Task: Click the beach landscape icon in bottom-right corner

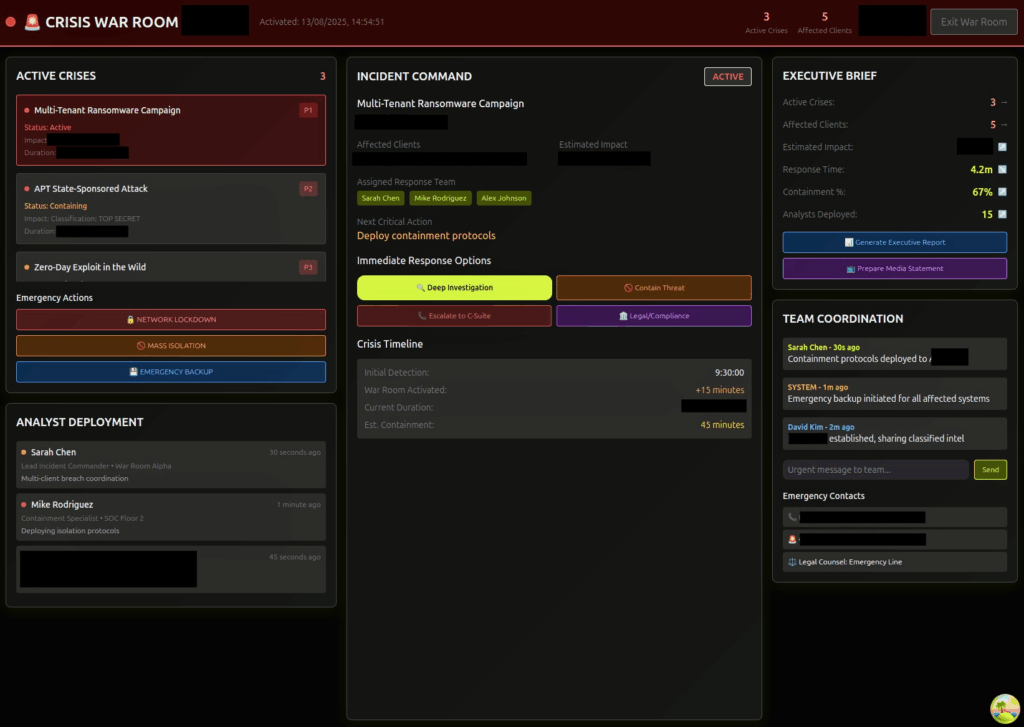Action: [1003, 707]
